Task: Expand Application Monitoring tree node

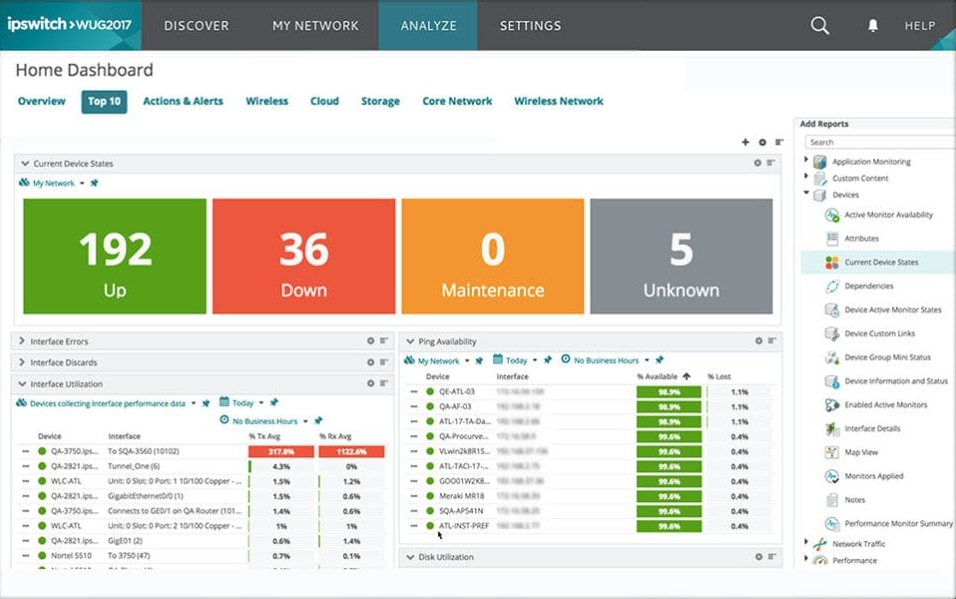Action: pos(806,160)
